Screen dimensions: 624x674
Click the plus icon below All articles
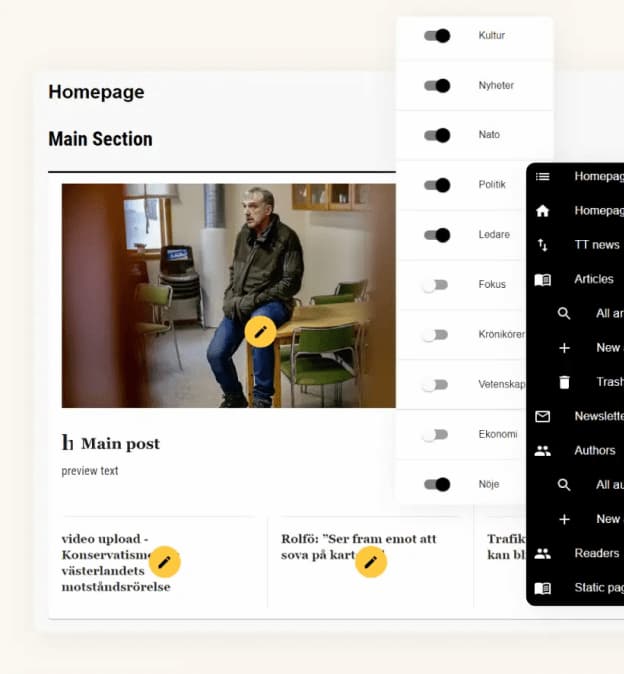click(564, 348)
